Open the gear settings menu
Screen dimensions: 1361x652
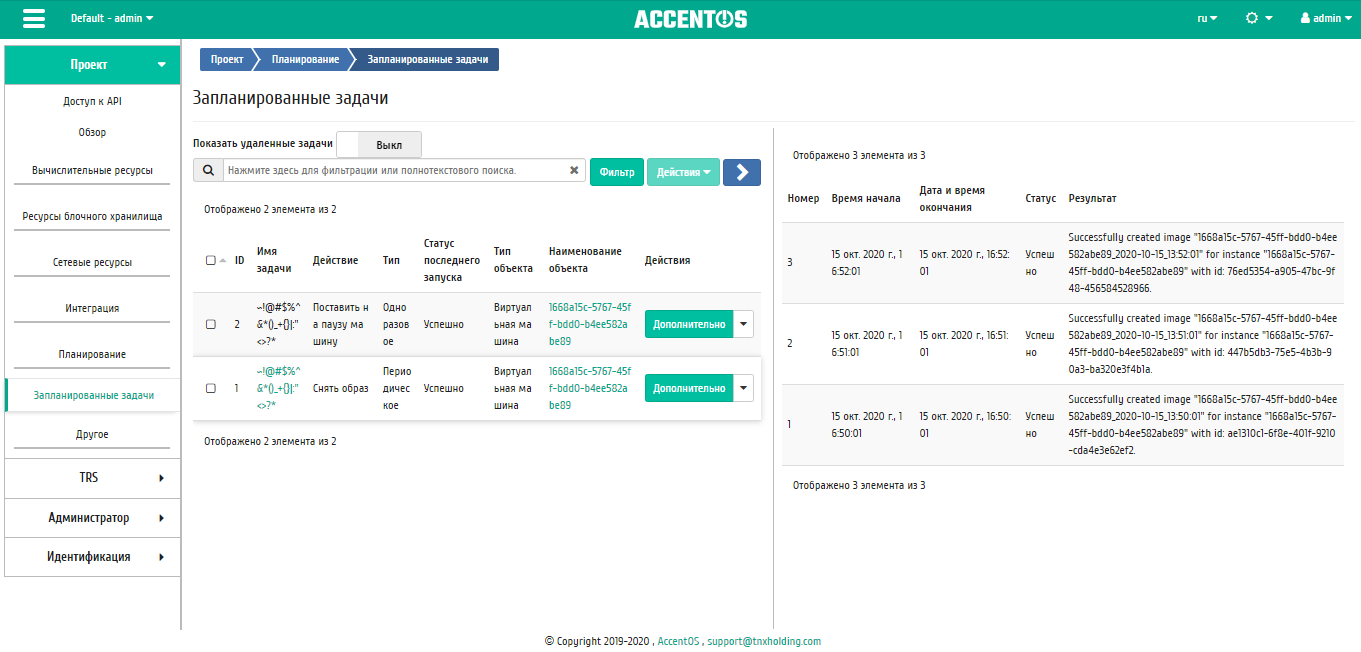click(1259, 19)
